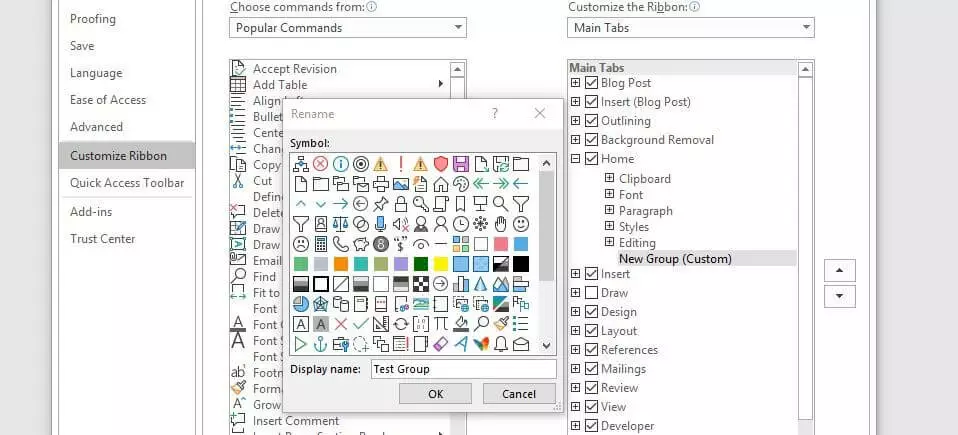Choose the dark green square swatch
958x435 pixels.
coord(420,264)
